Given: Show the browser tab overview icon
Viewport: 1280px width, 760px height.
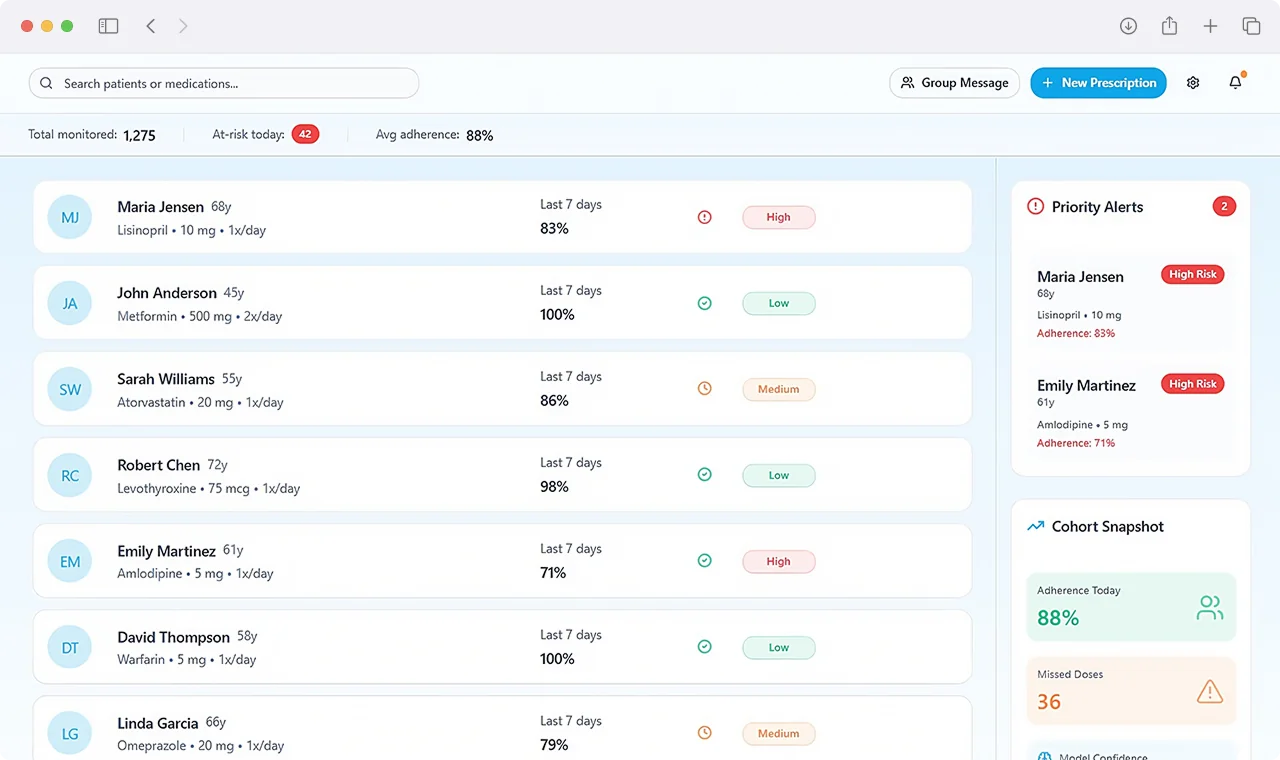Looking at the screenshot, I should pyautogui.click(x=1251, y=26).
